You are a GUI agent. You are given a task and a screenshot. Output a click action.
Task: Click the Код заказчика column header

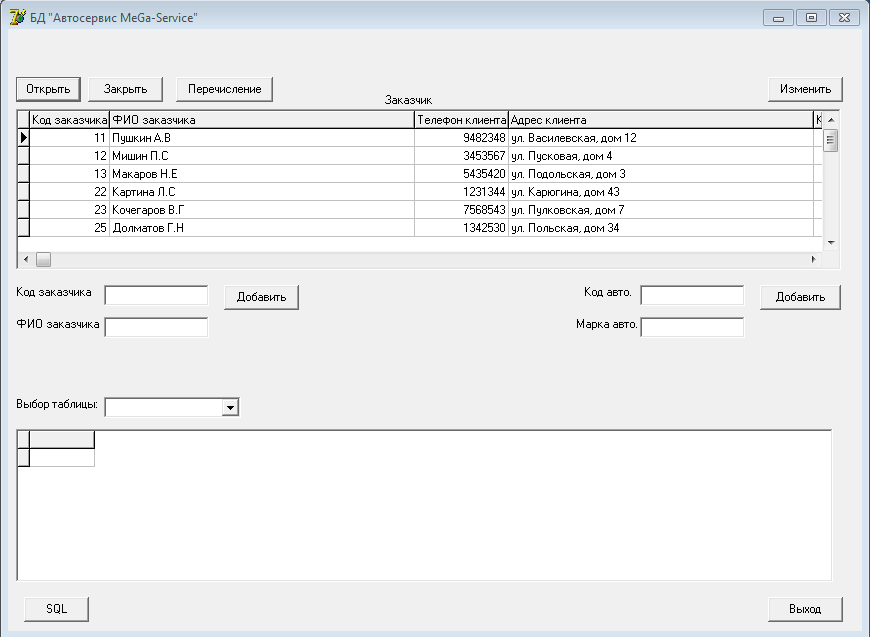(x=69, y=120)
